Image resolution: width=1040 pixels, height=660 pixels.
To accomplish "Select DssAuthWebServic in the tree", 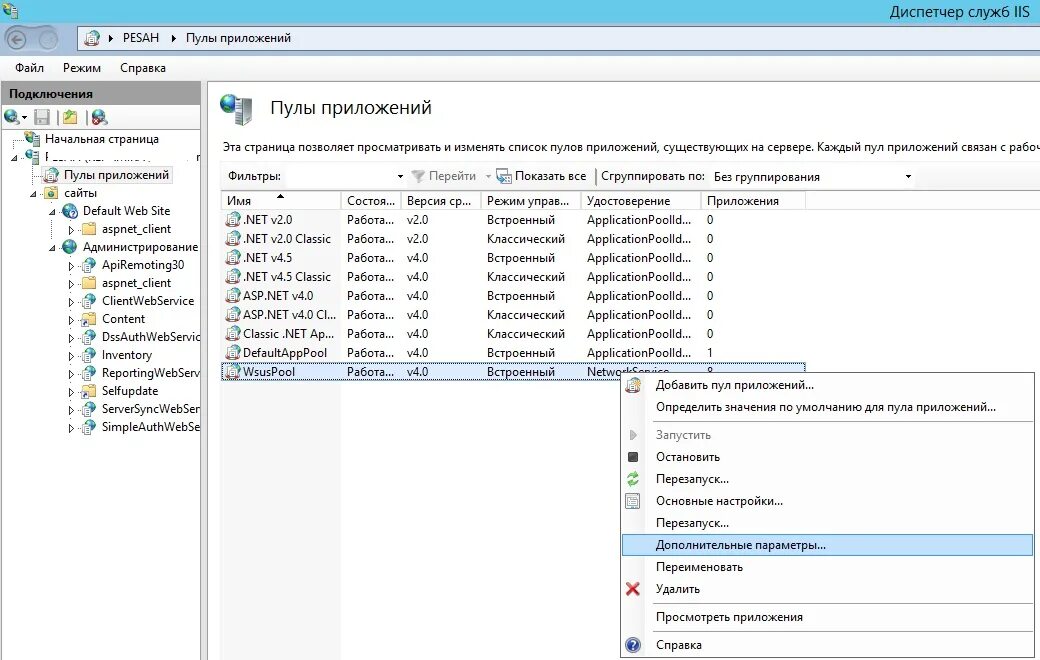I will [x=150, y=337].
